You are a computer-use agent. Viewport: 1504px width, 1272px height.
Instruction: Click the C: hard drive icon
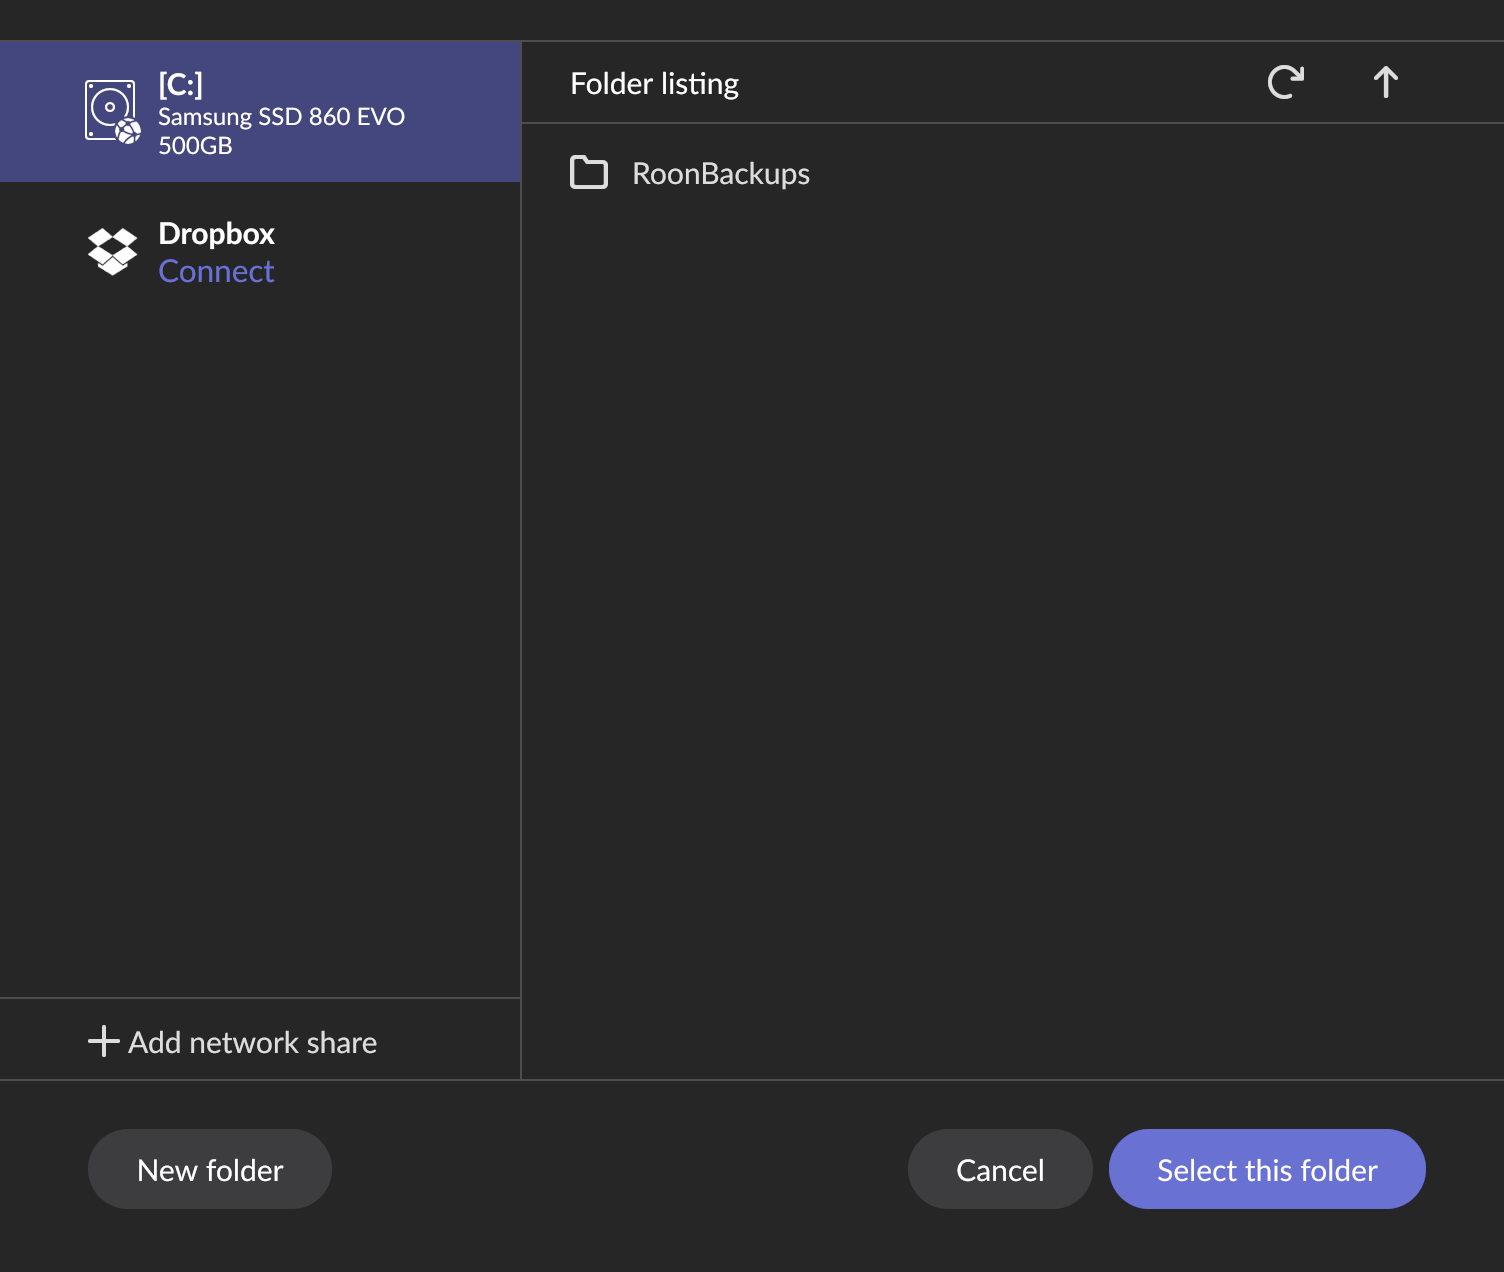(x=112, y=111)
